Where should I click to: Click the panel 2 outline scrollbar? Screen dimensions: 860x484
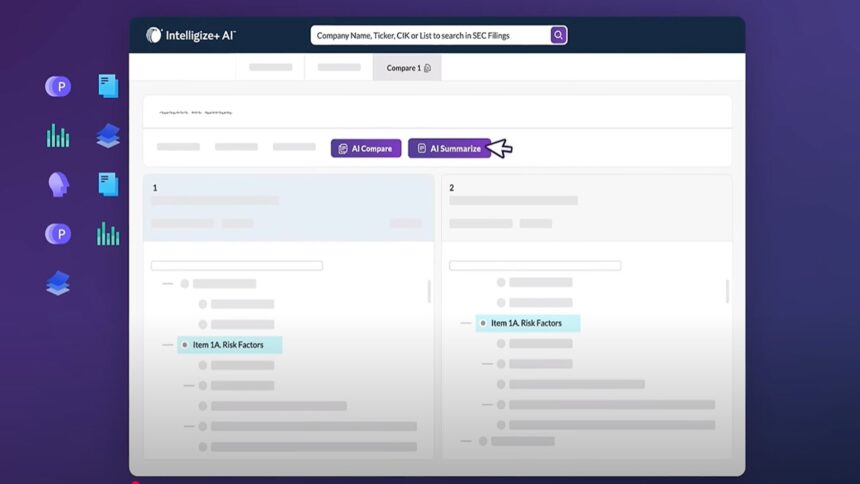pyautogui.click(x=727, y=291)
